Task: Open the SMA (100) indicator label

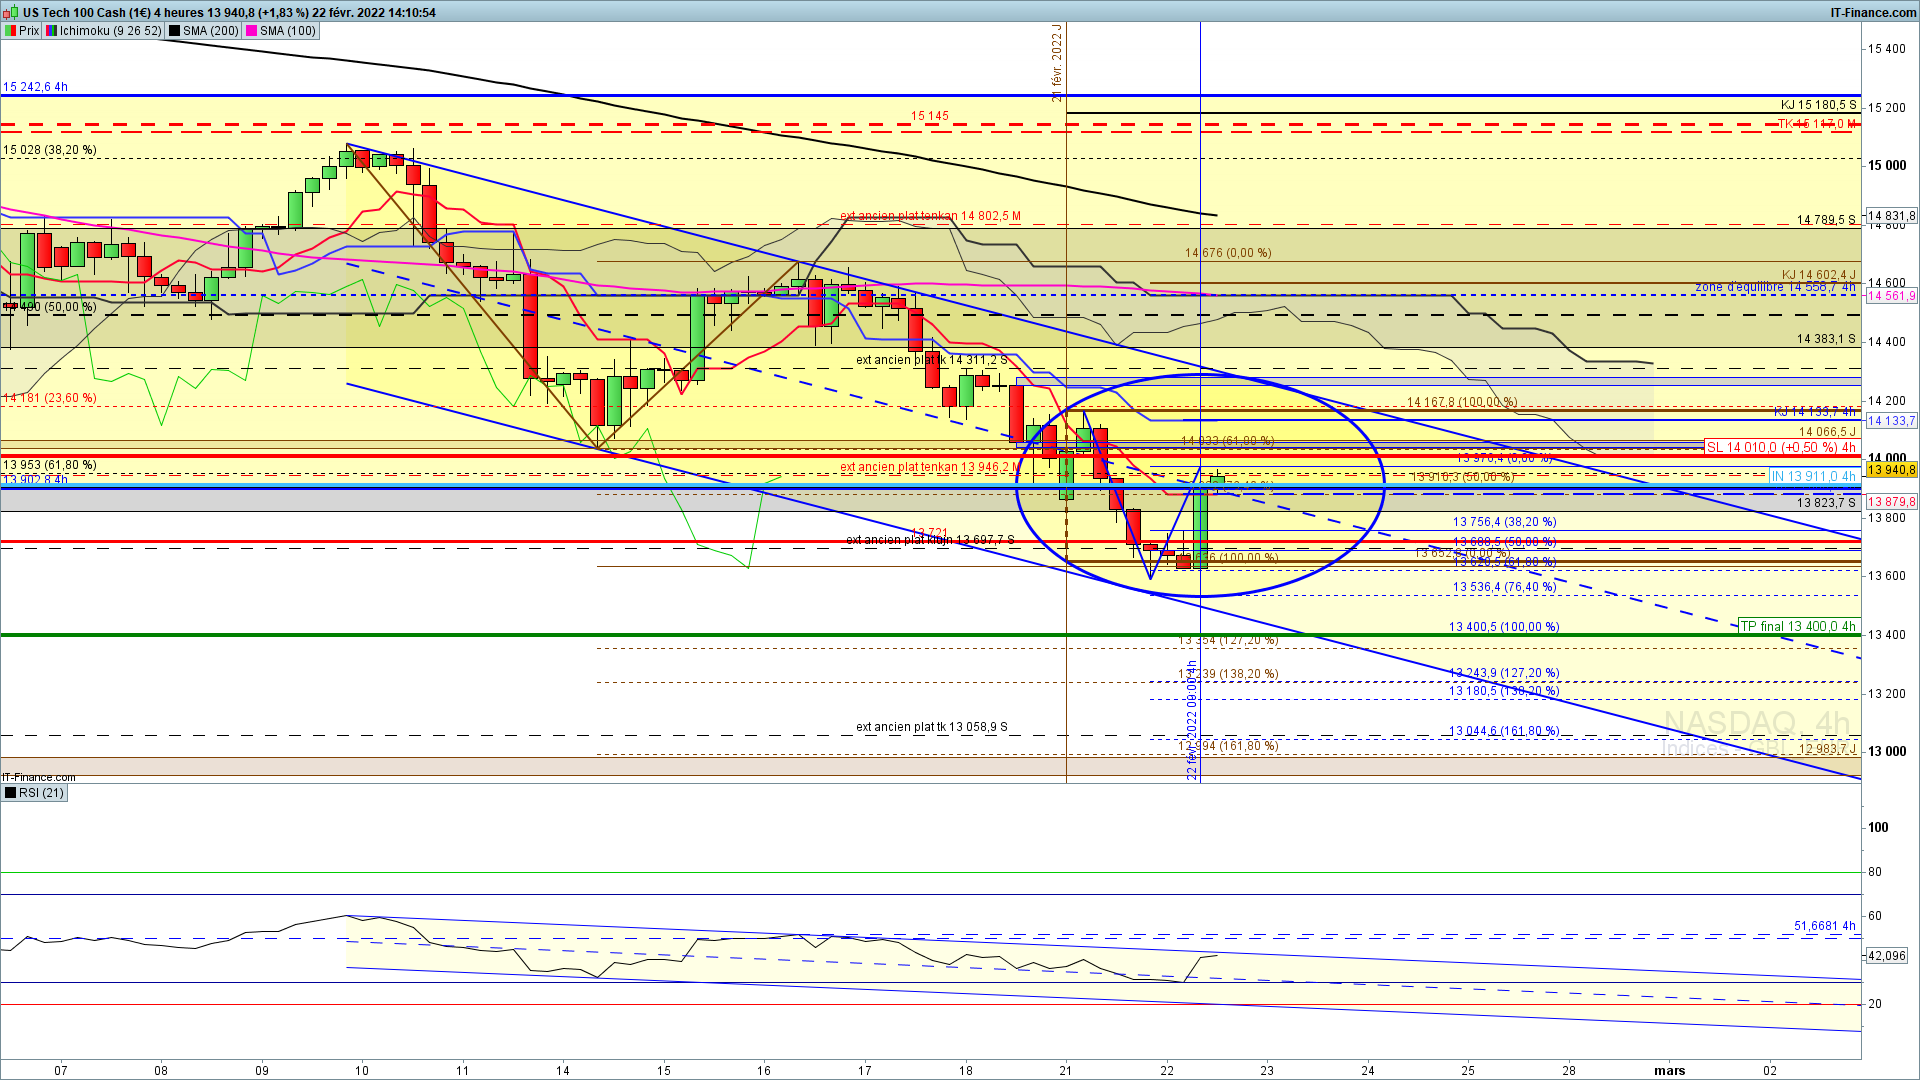Action: tap(287, 31)
